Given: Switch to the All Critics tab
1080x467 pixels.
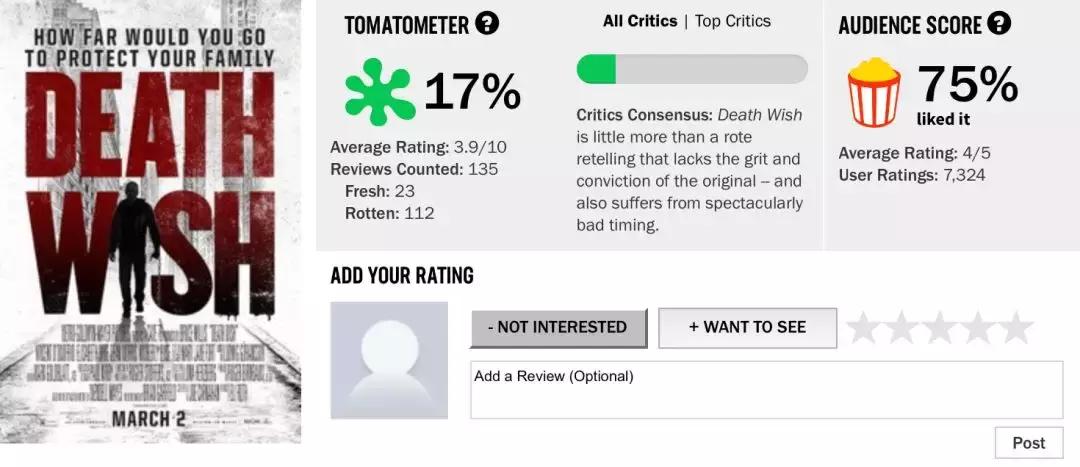Looking at the screenshot, I should pyautogui.click(x=640, y=21).
